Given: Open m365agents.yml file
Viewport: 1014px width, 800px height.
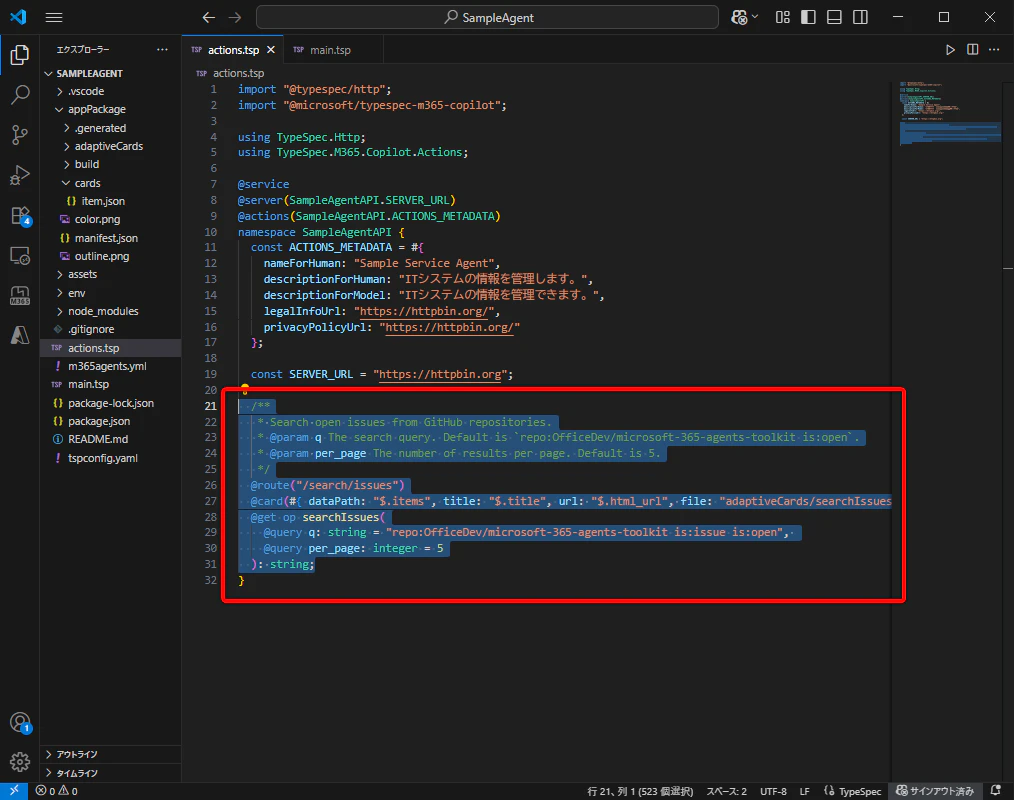Looking at the screenshot, I should coord(107,366).
